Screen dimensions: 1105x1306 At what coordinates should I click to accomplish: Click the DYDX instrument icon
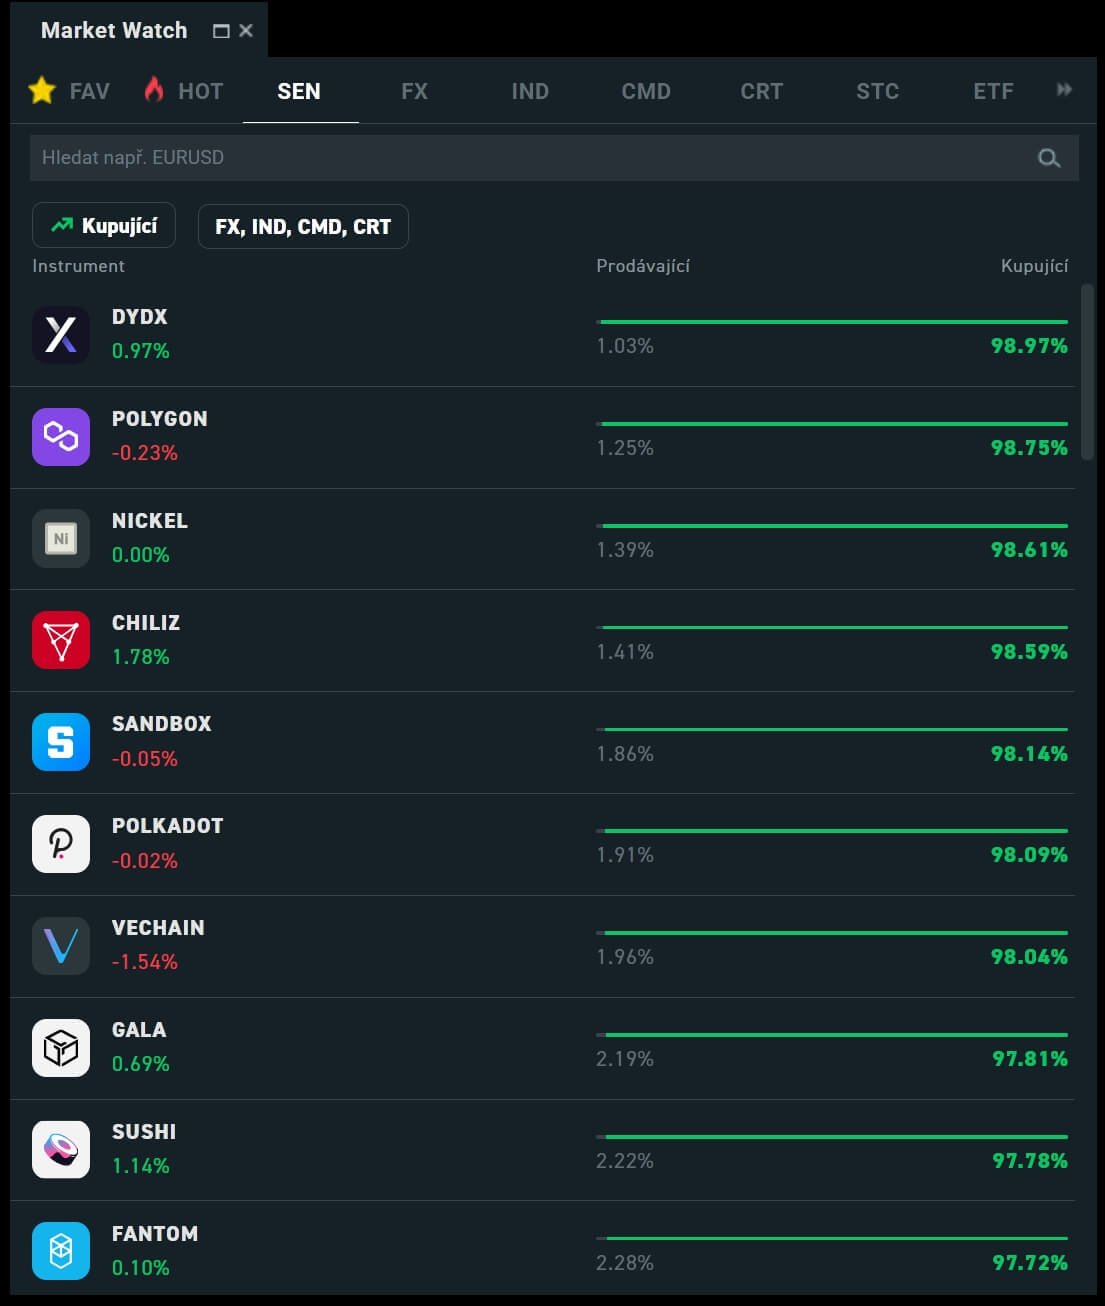click(61, 334)
